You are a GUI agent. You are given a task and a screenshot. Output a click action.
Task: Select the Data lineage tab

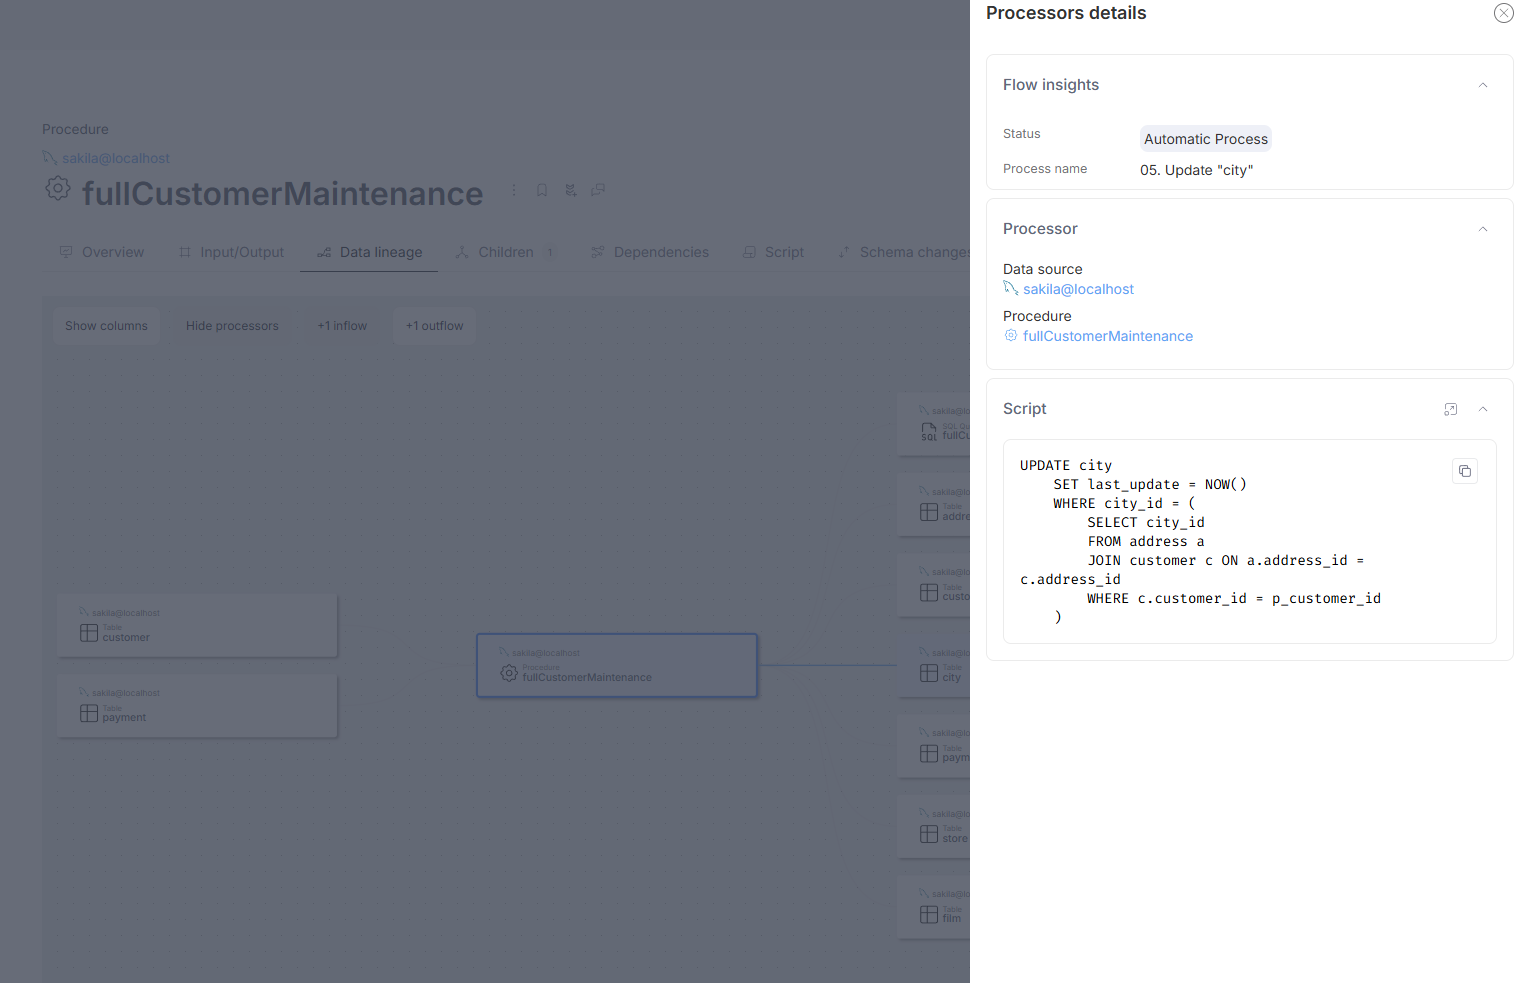tap(370, 252)
